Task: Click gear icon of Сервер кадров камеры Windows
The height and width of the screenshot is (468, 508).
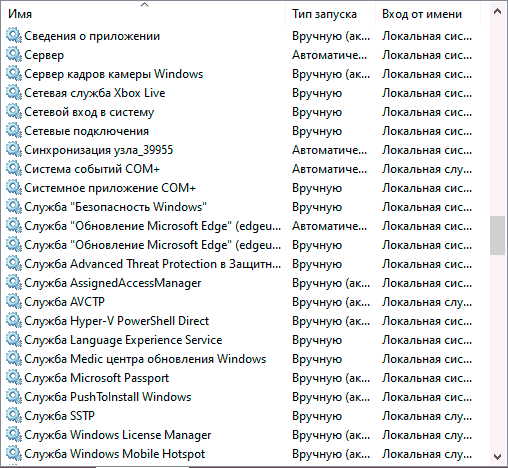Action: click(x=14, y=74)
